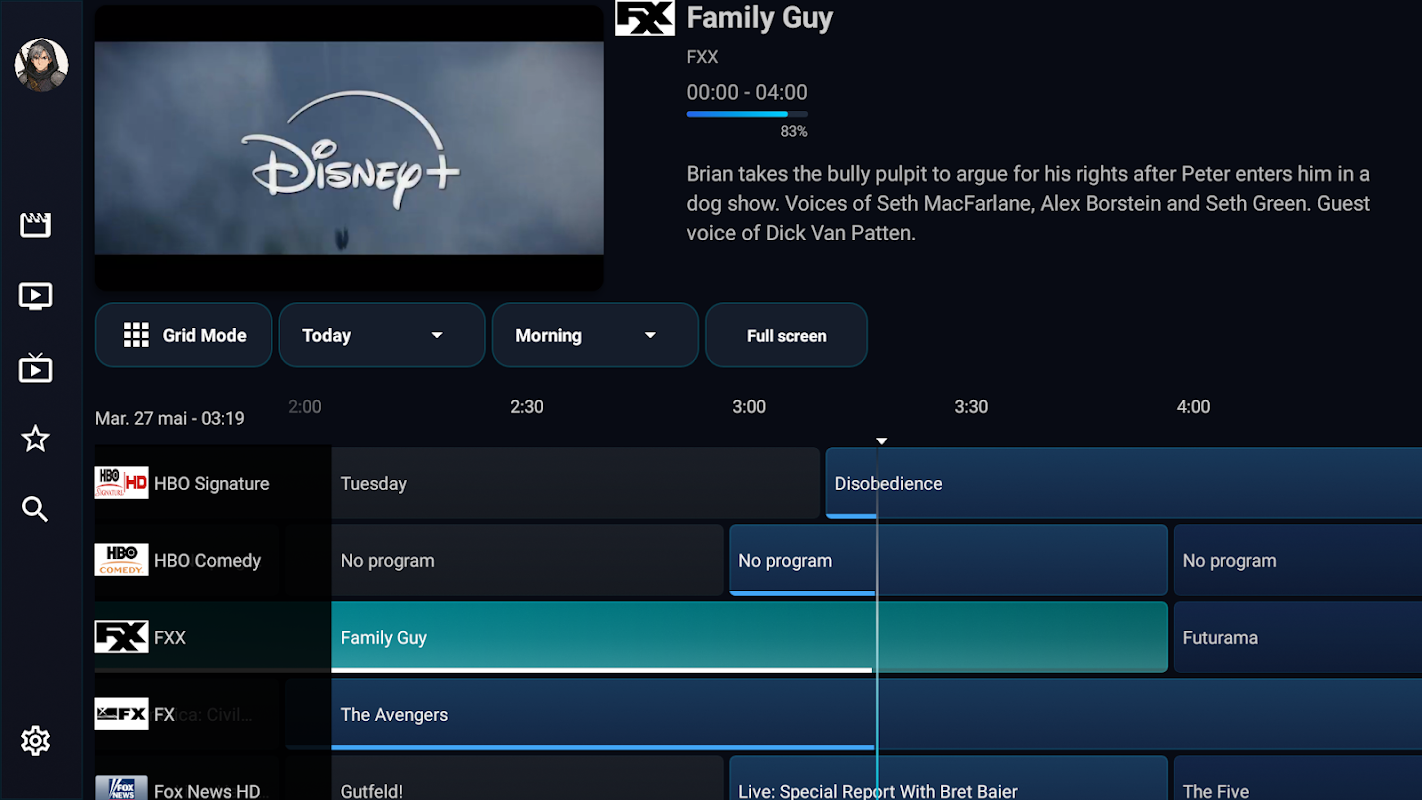This screenshot has width=1422, height=800.
Task: Select Live: Special Report With Bret Baier
Action: tap(948, 779)
